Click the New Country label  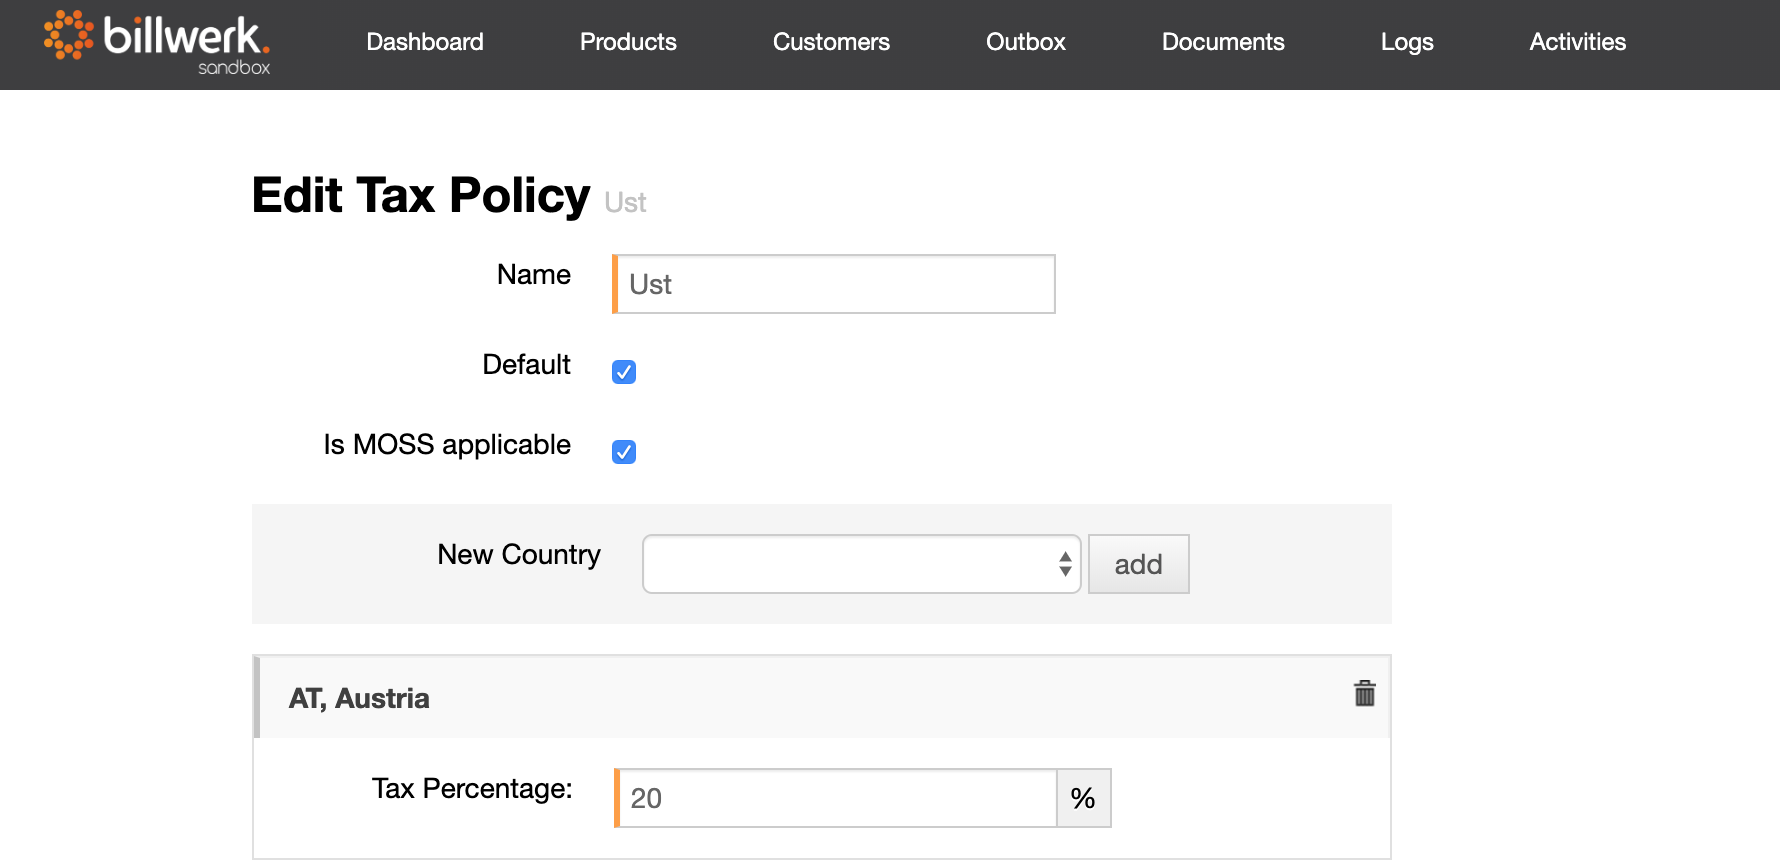click(x=519, y=555)
